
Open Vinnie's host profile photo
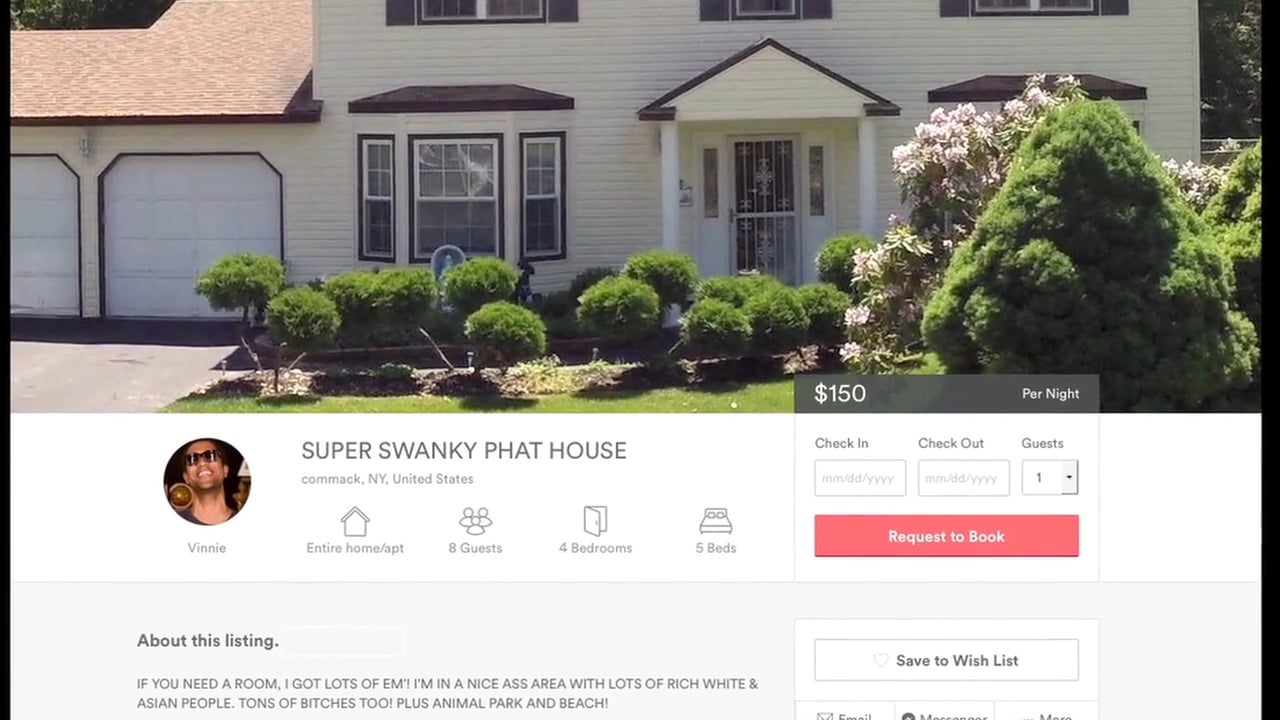coord(207,481)
